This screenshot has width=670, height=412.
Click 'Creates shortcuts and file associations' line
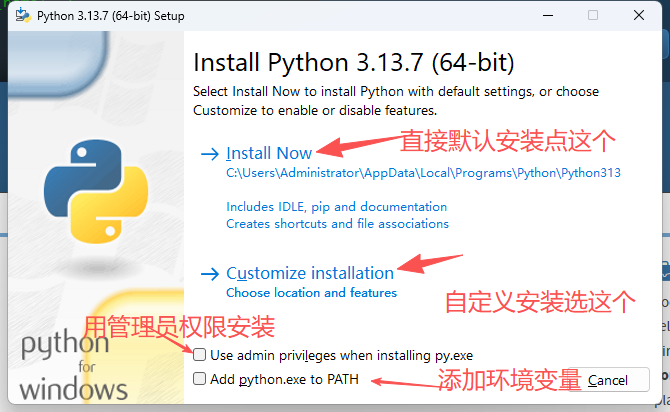pyautogui.click(x=337, y=223)
